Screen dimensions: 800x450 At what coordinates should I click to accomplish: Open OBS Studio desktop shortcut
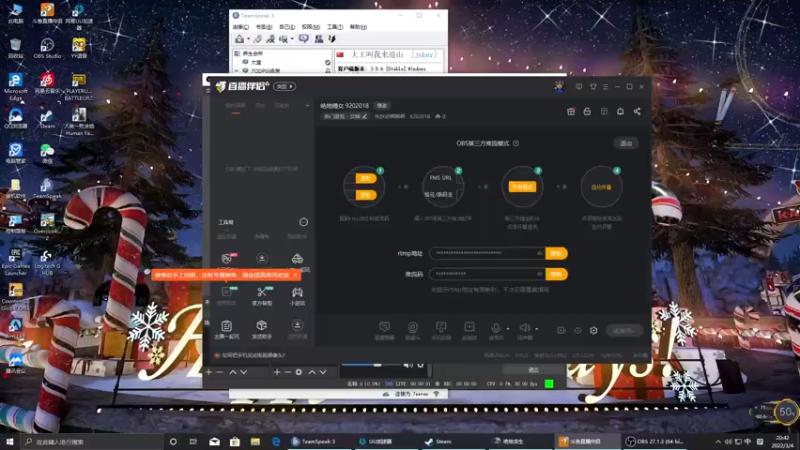pos(47,48)
